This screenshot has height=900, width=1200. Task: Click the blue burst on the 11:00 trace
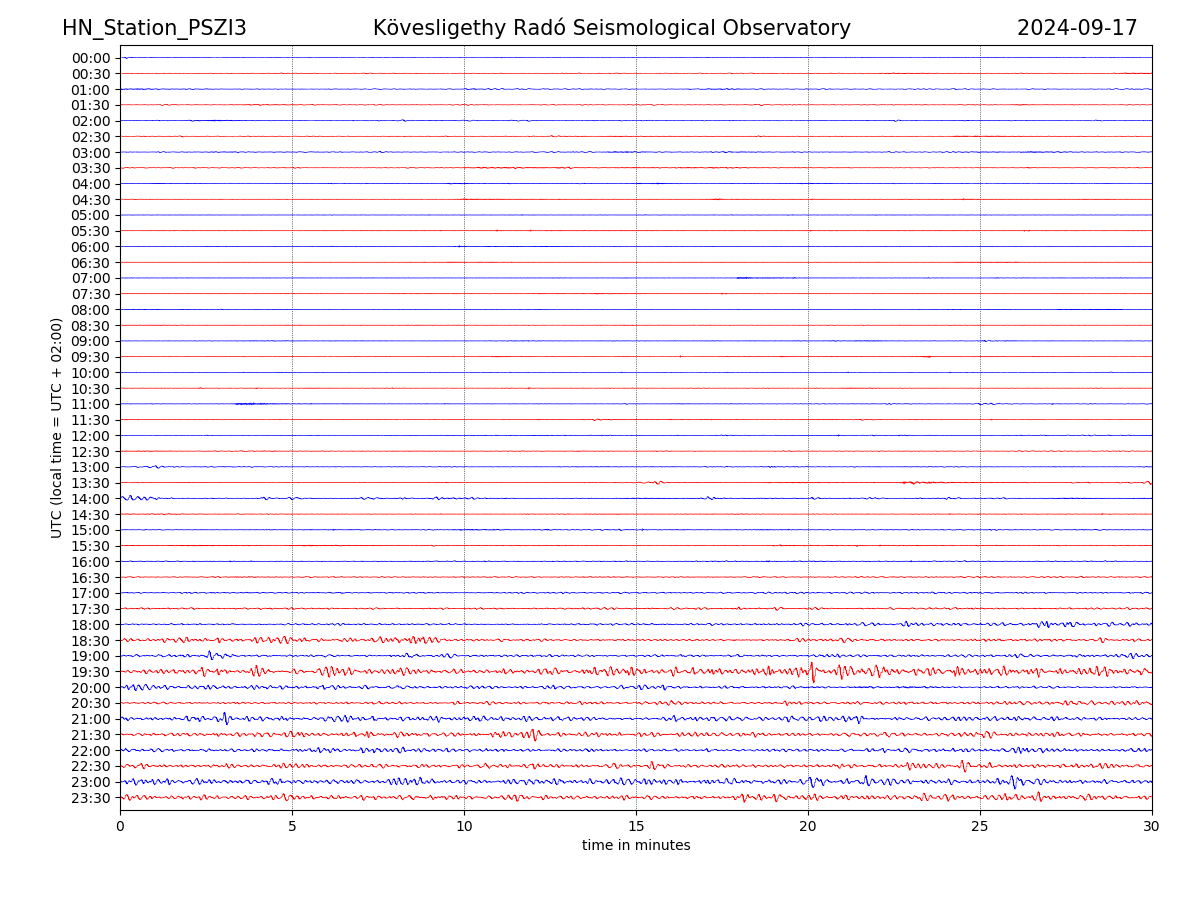click(x=250, y=404)
